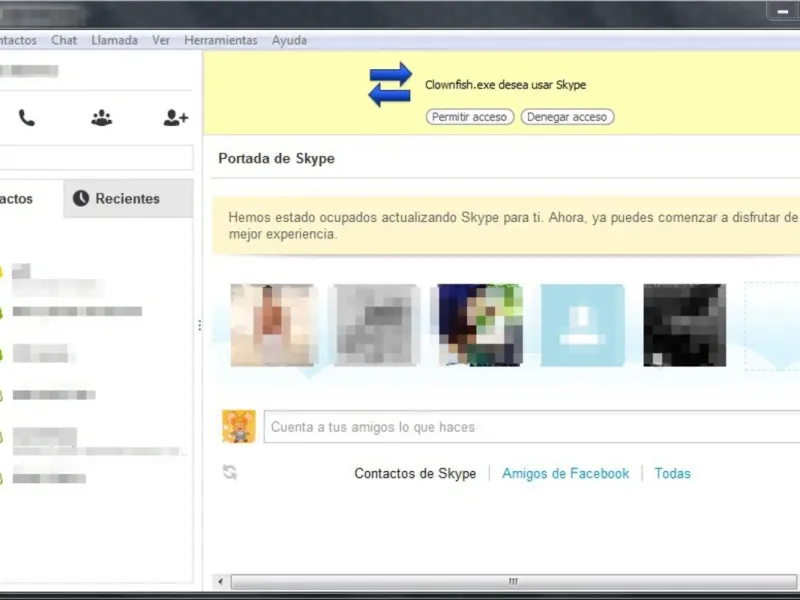Allow Clownfish with Permitir acceso
This screenshot has width=800, height=600.
pos(469,117)
